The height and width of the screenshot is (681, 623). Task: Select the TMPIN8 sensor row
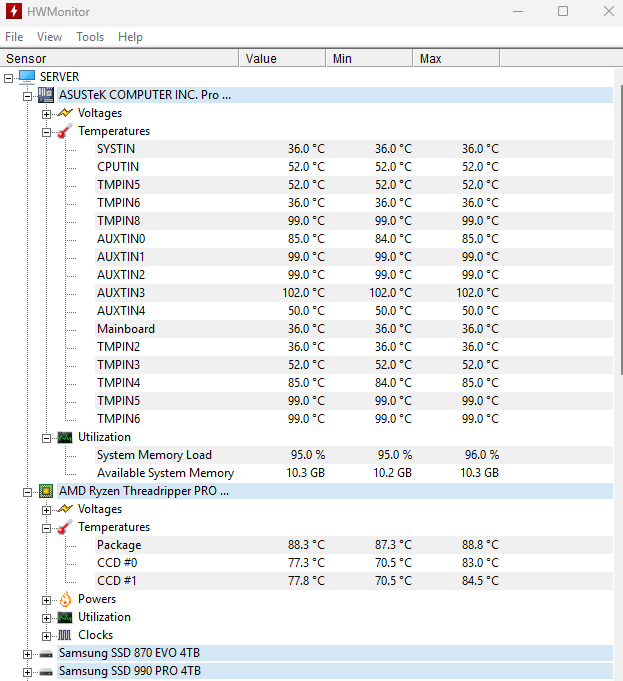coord(354,221)
